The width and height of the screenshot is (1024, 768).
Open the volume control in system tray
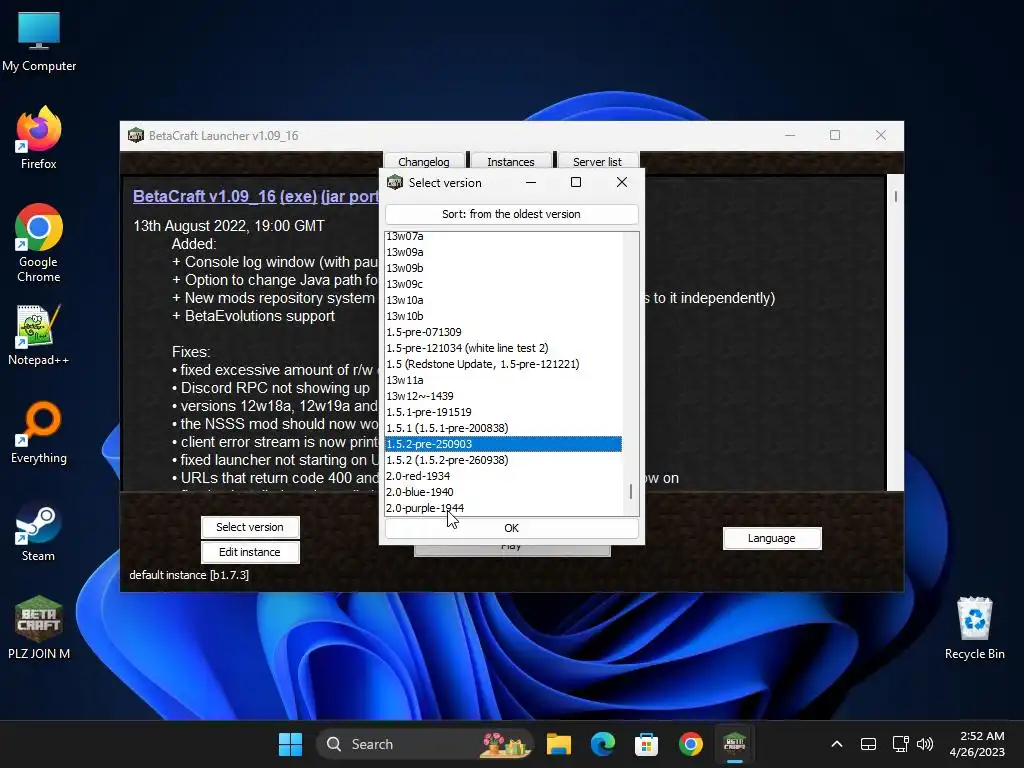tap(925, 744)
